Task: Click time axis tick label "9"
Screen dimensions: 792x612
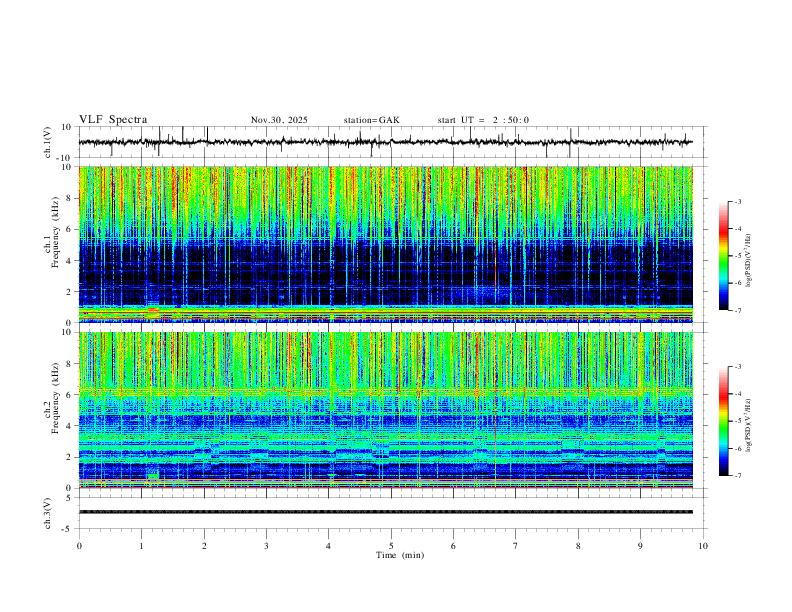Action: click(640, 546)
